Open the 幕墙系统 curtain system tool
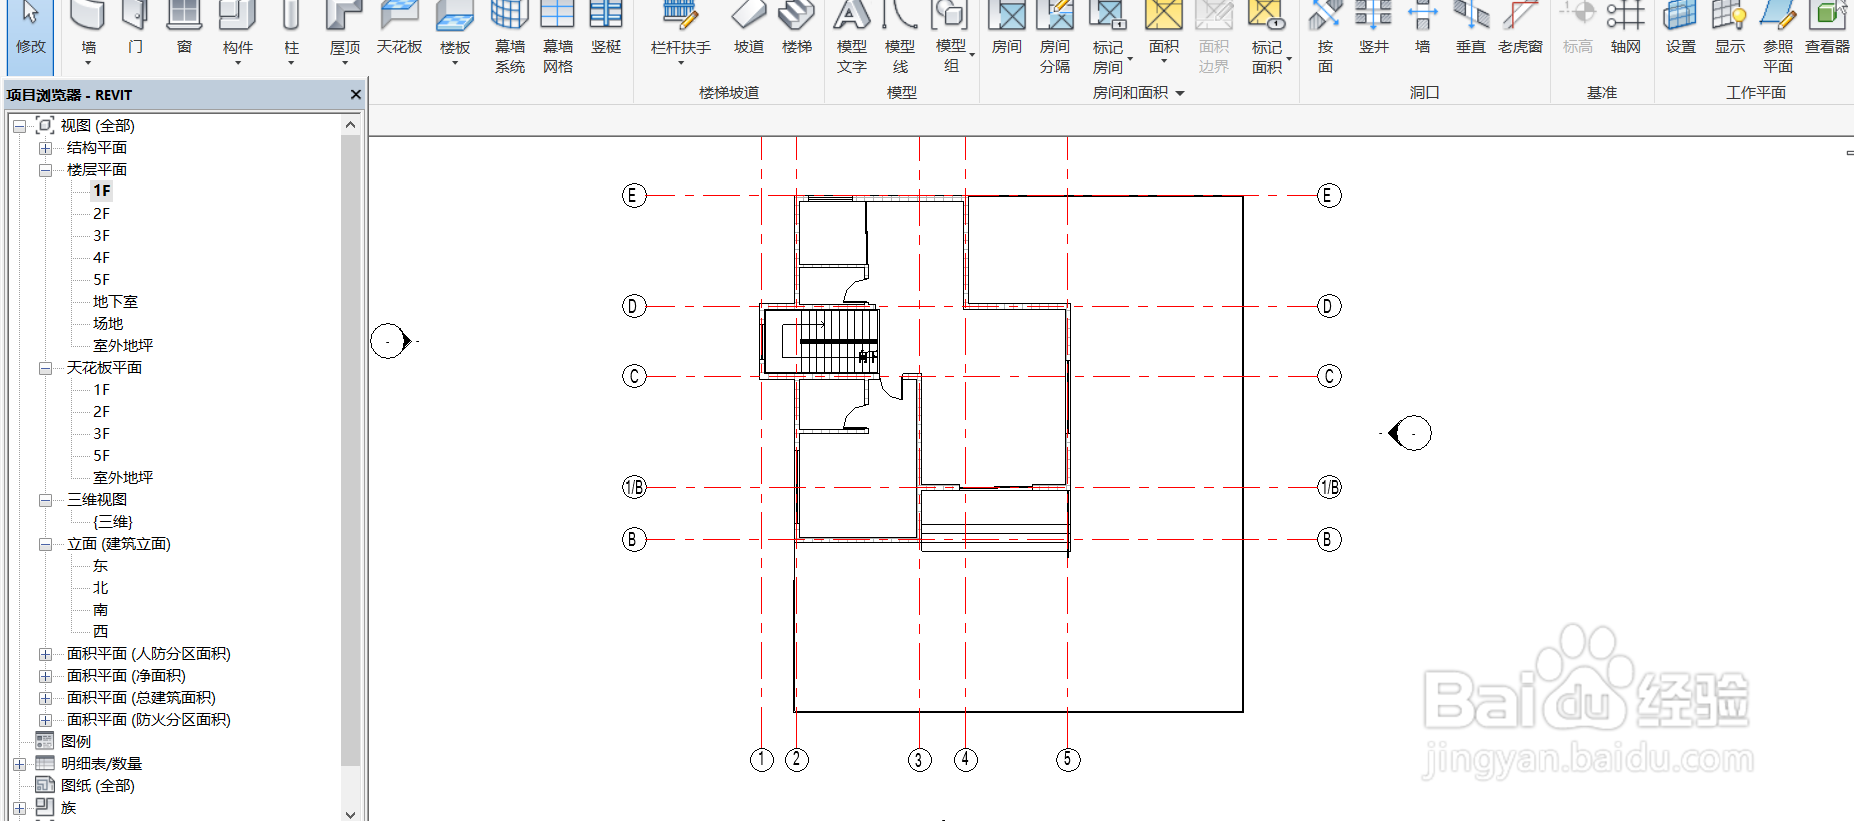 [x=510, y=38]
